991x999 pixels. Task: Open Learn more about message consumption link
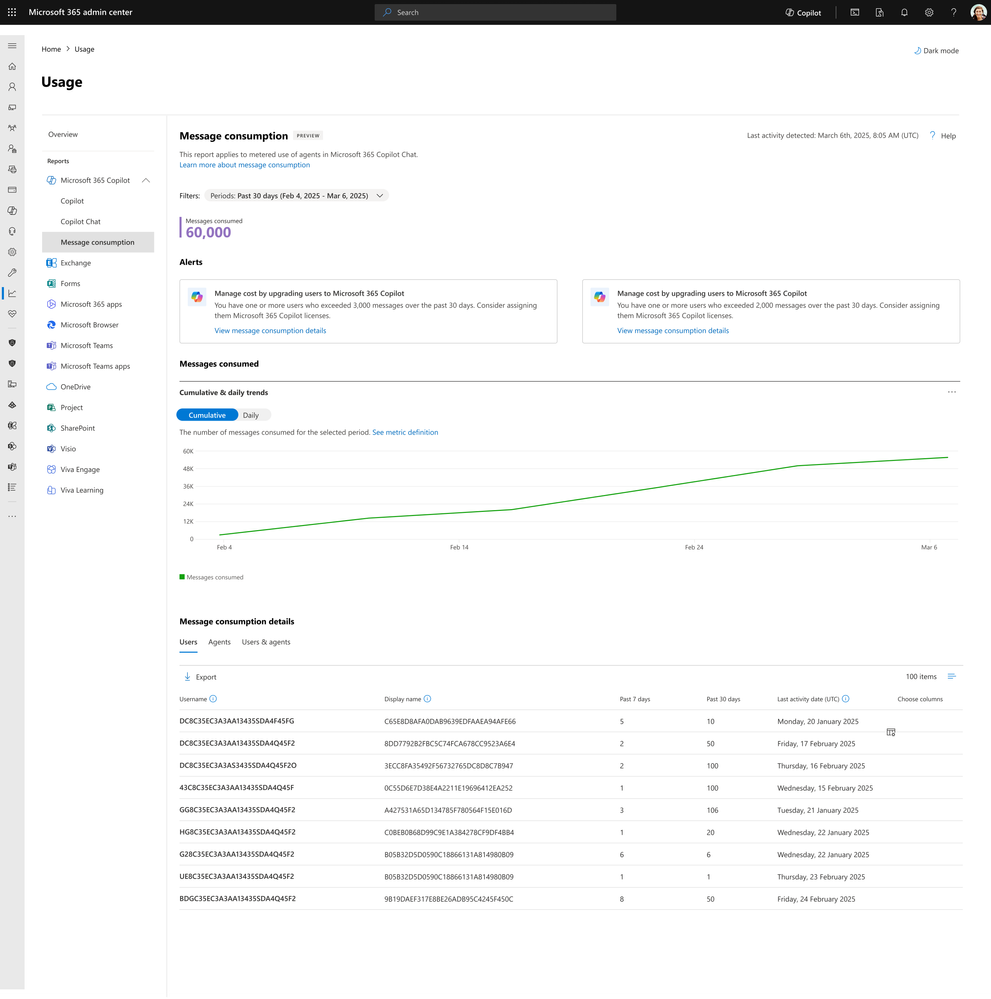245,165
